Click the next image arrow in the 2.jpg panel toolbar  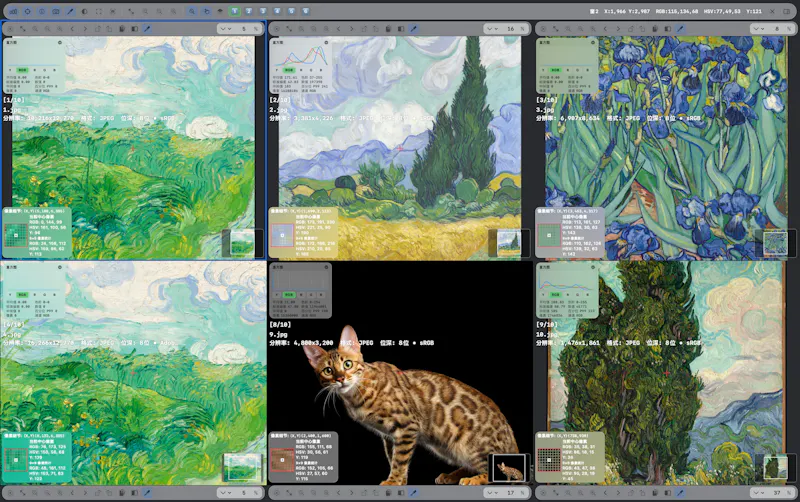tap(351, 29)
